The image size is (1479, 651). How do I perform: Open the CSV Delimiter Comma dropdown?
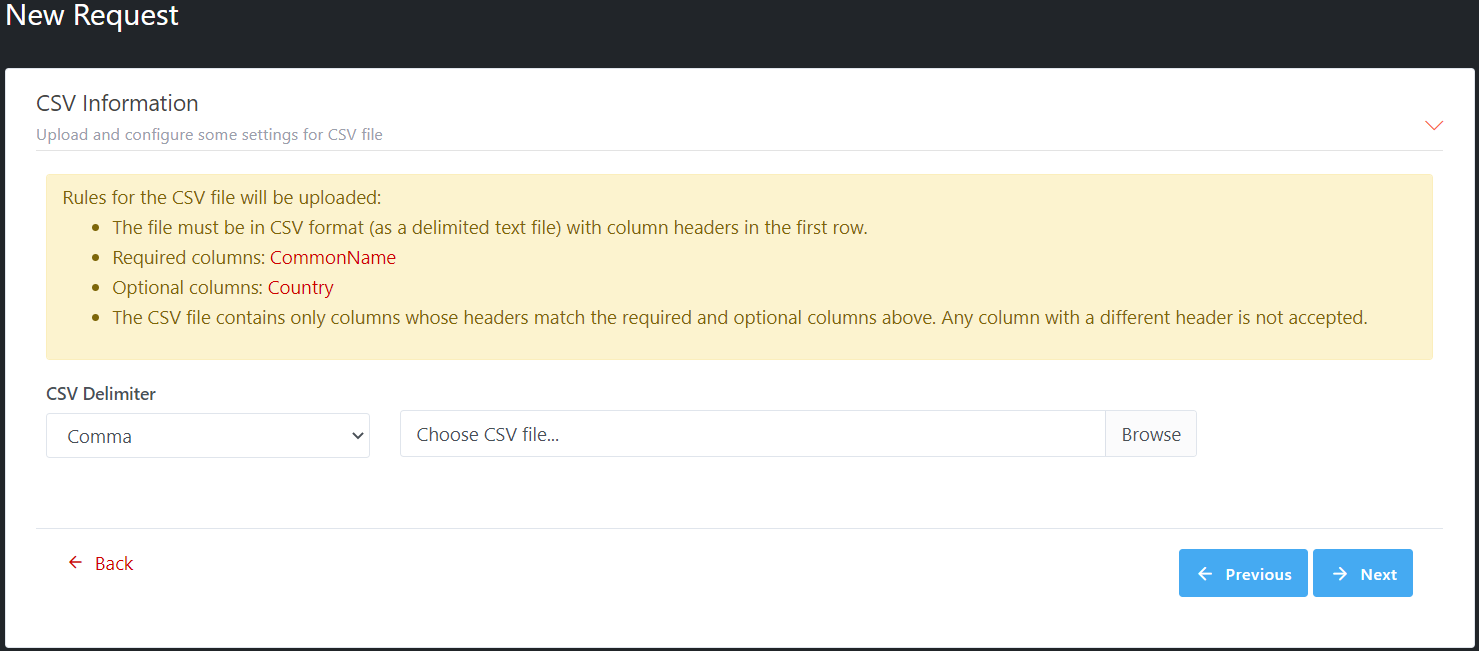(207, 436)
